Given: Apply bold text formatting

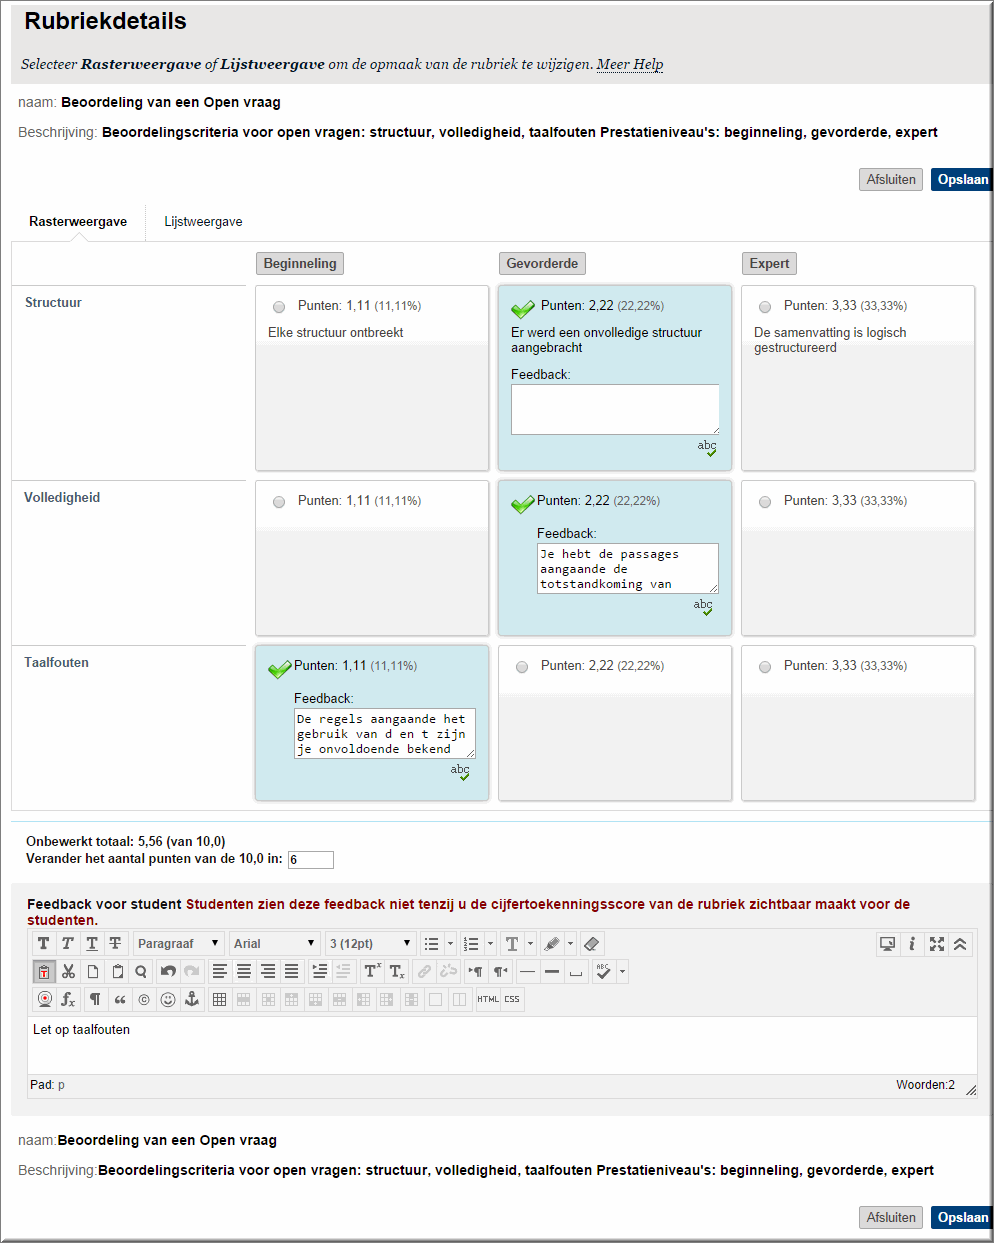Looking at the screenshot, I should coord(43,943).
